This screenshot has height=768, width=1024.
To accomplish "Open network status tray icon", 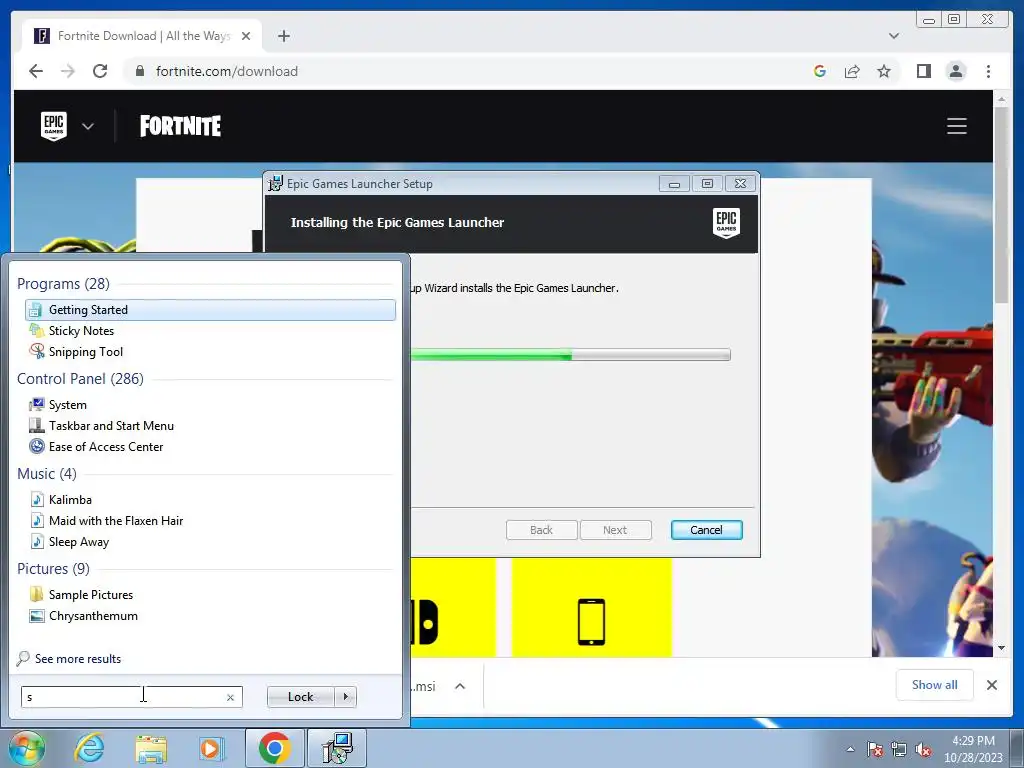I will click(899, 749).
